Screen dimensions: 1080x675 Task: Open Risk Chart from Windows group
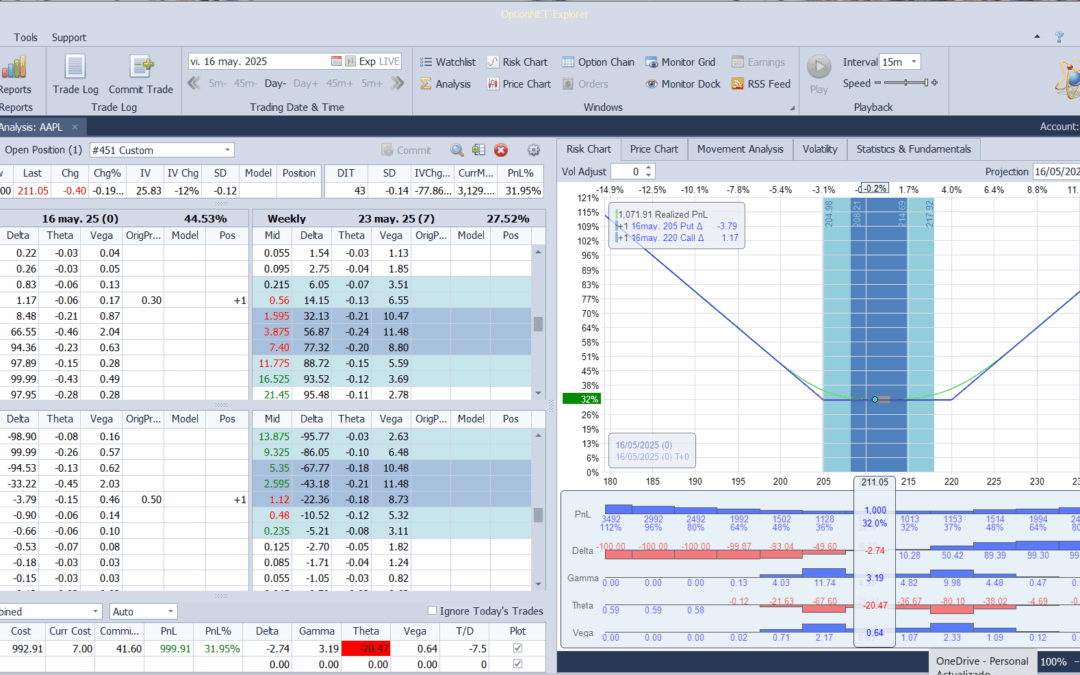coord(517,62)
